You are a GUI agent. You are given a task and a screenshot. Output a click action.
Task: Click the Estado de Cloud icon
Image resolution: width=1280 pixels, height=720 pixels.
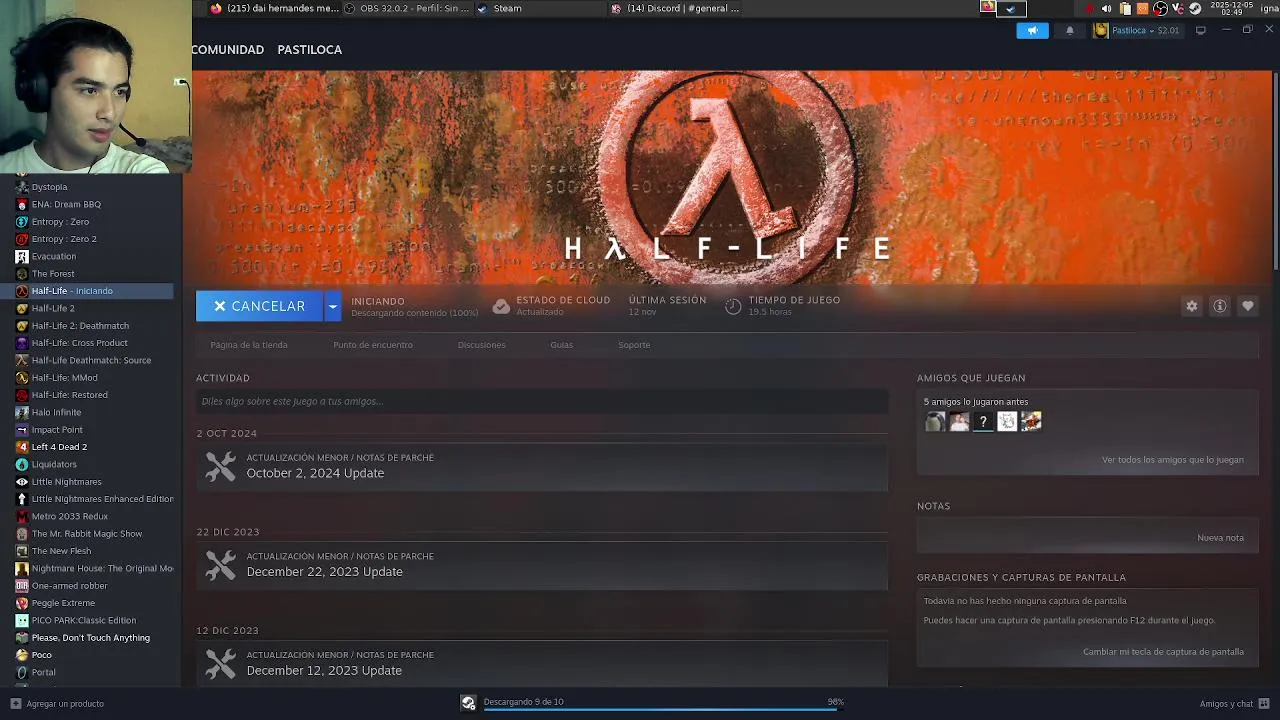pos(501,306)
